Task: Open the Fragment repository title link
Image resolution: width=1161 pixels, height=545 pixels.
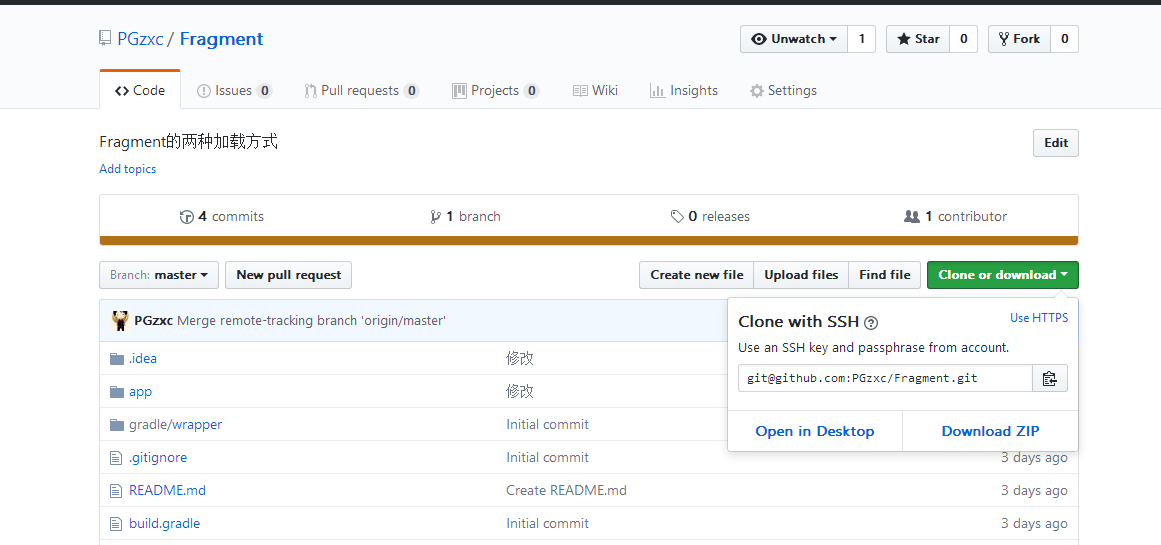Action: 221,39
